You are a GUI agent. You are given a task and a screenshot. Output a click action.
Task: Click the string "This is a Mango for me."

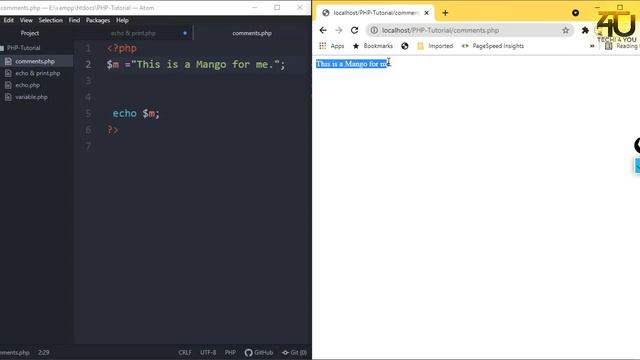(206, 64)
